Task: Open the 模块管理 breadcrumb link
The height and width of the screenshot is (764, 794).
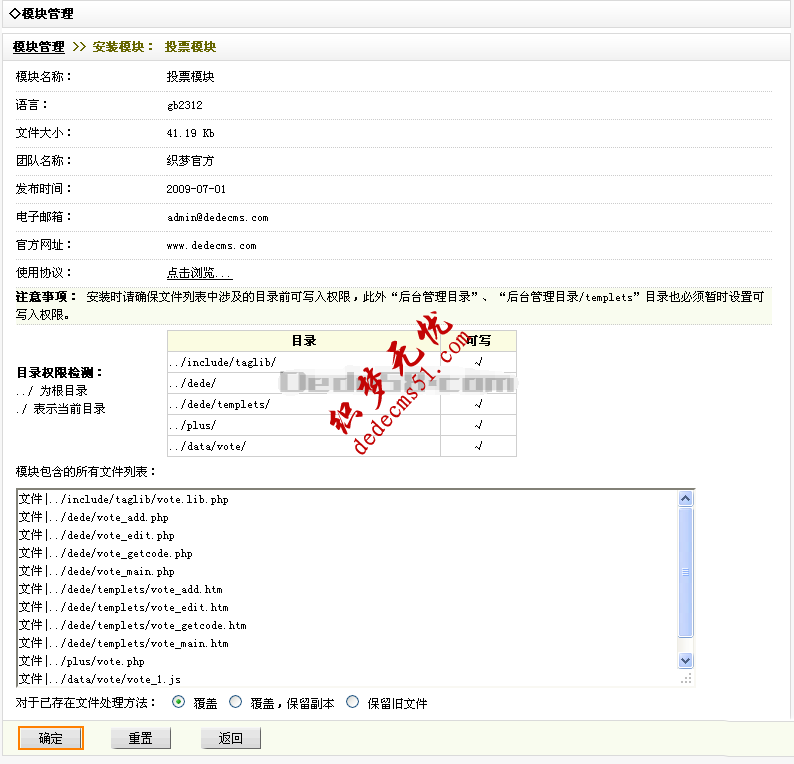Action: 38,47
